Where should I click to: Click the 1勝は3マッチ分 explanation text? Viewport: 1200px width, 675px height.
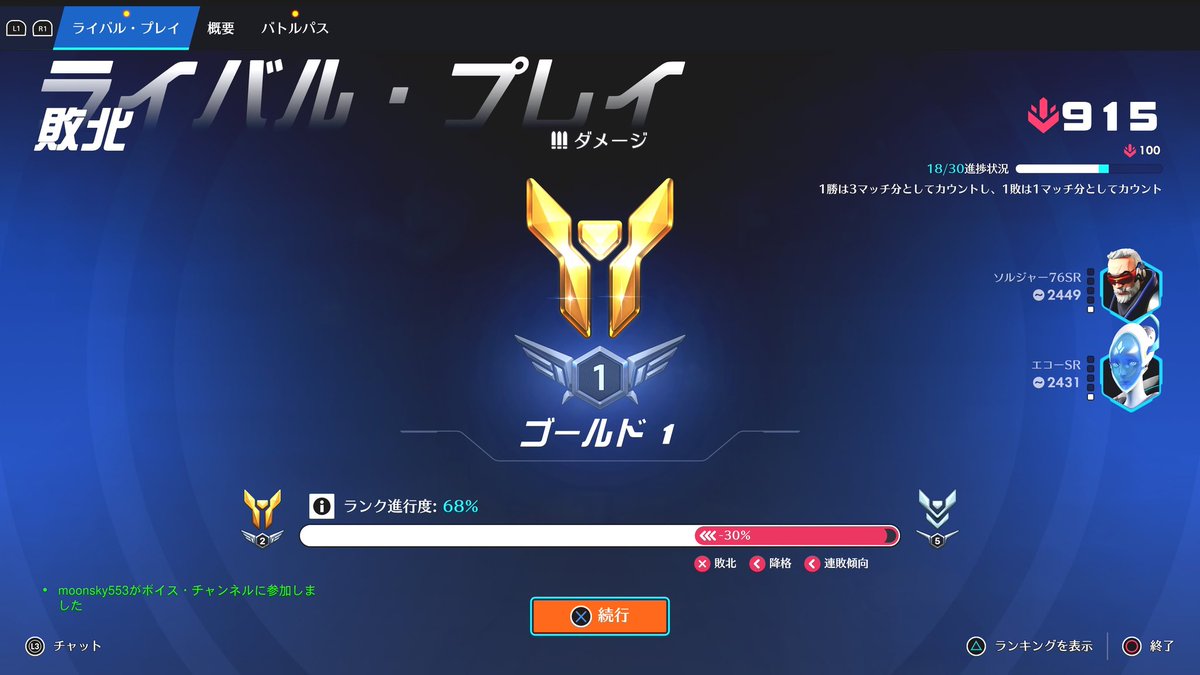(989, 189)
